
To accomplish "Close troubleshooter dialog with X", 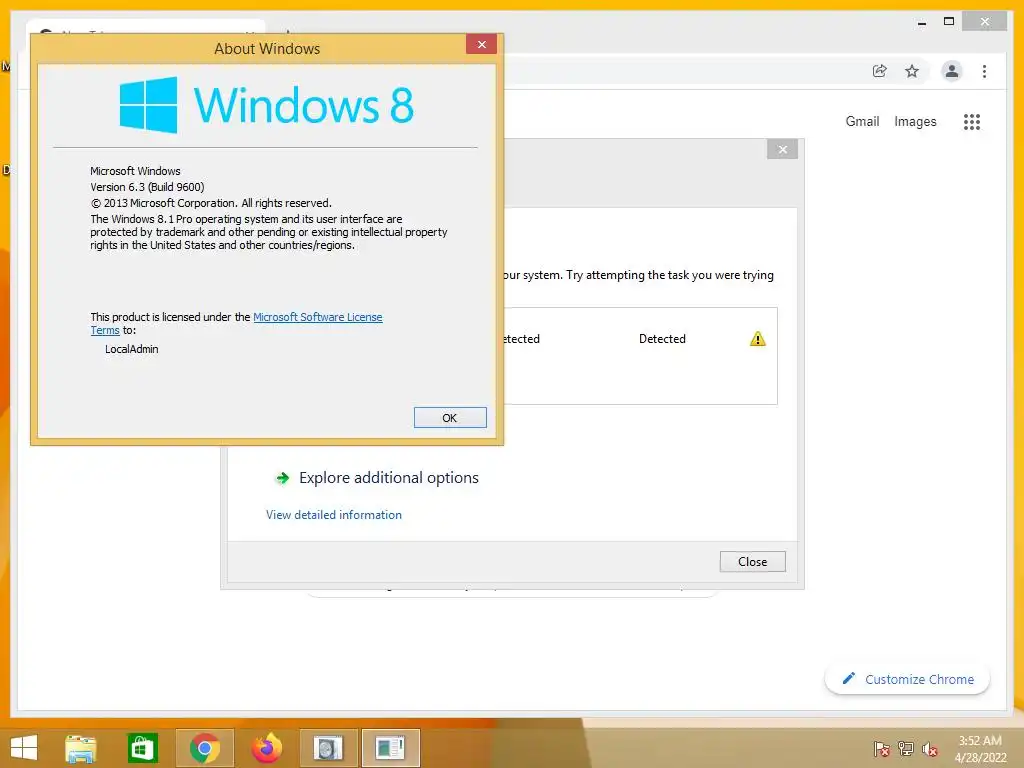I will point(782,150).
